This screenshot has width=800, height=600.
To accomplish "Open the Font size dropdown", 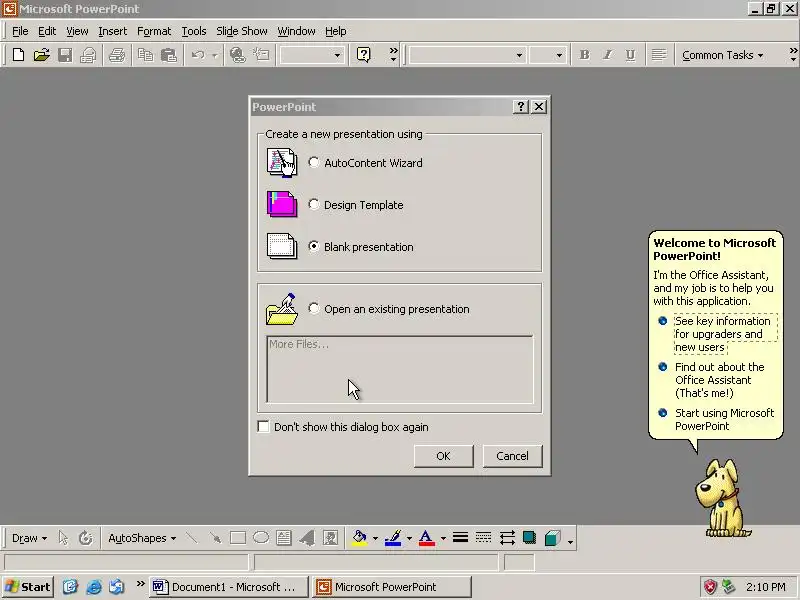I will [559, 55].
